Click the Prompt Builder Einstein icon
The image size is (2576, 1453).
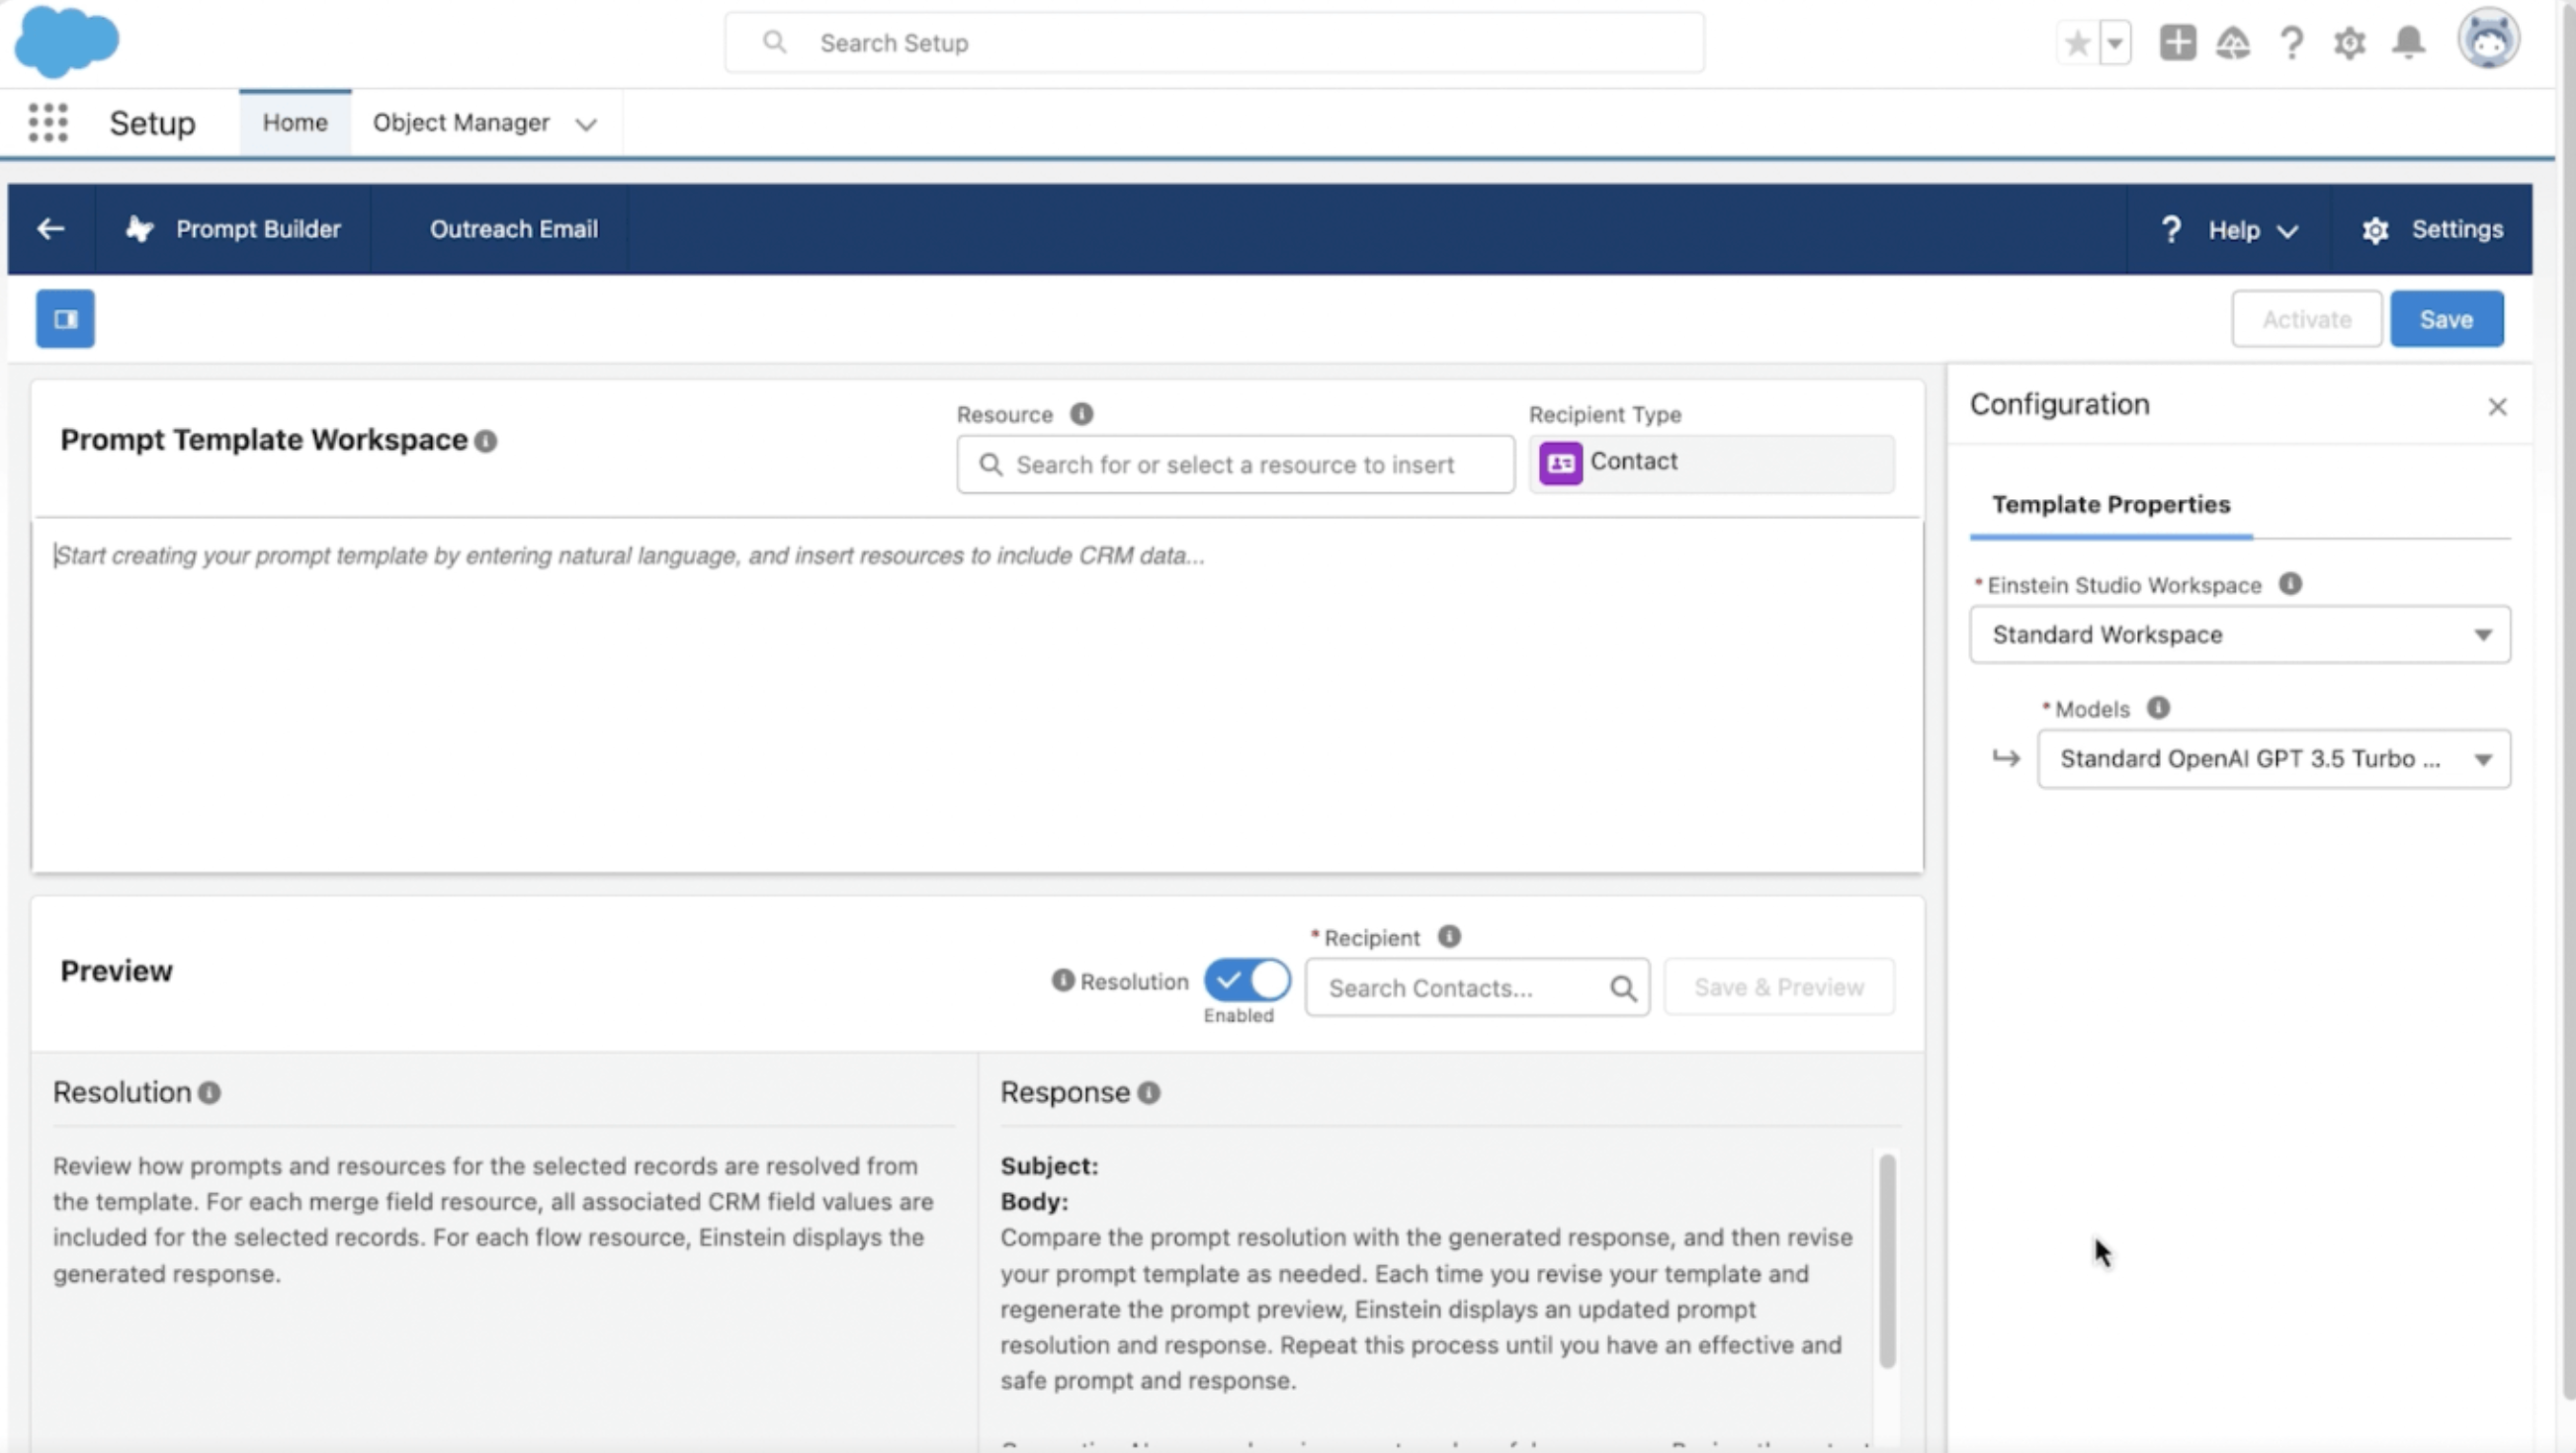click(139, 229)
